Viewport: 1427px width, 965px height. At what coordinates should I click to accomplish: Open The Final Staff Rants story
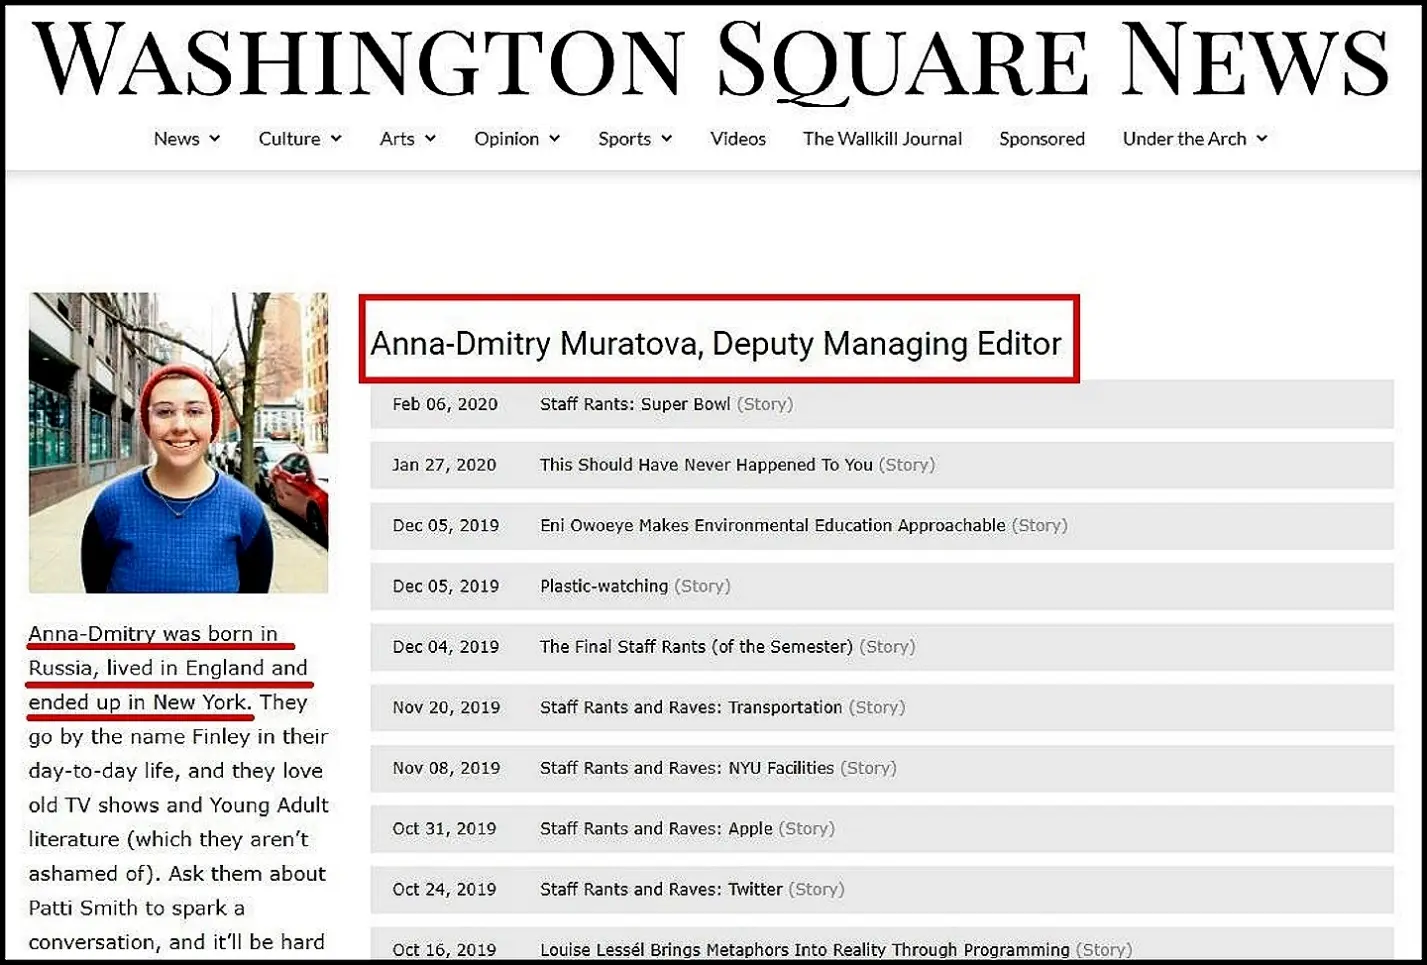(696, 647)
